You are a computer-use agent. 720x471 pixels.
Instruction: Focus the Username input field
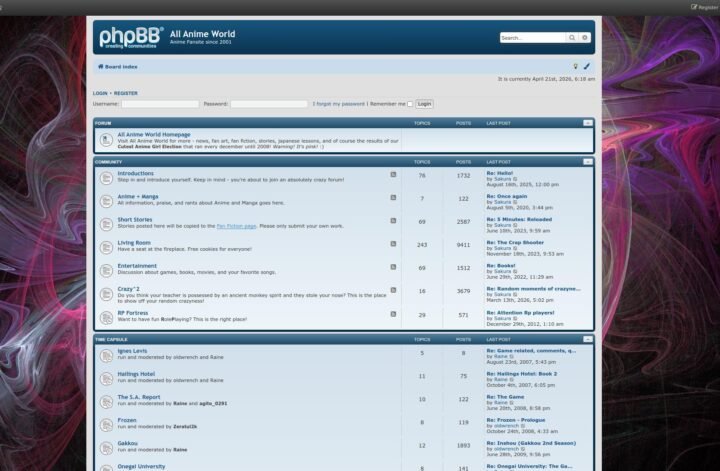159,104
